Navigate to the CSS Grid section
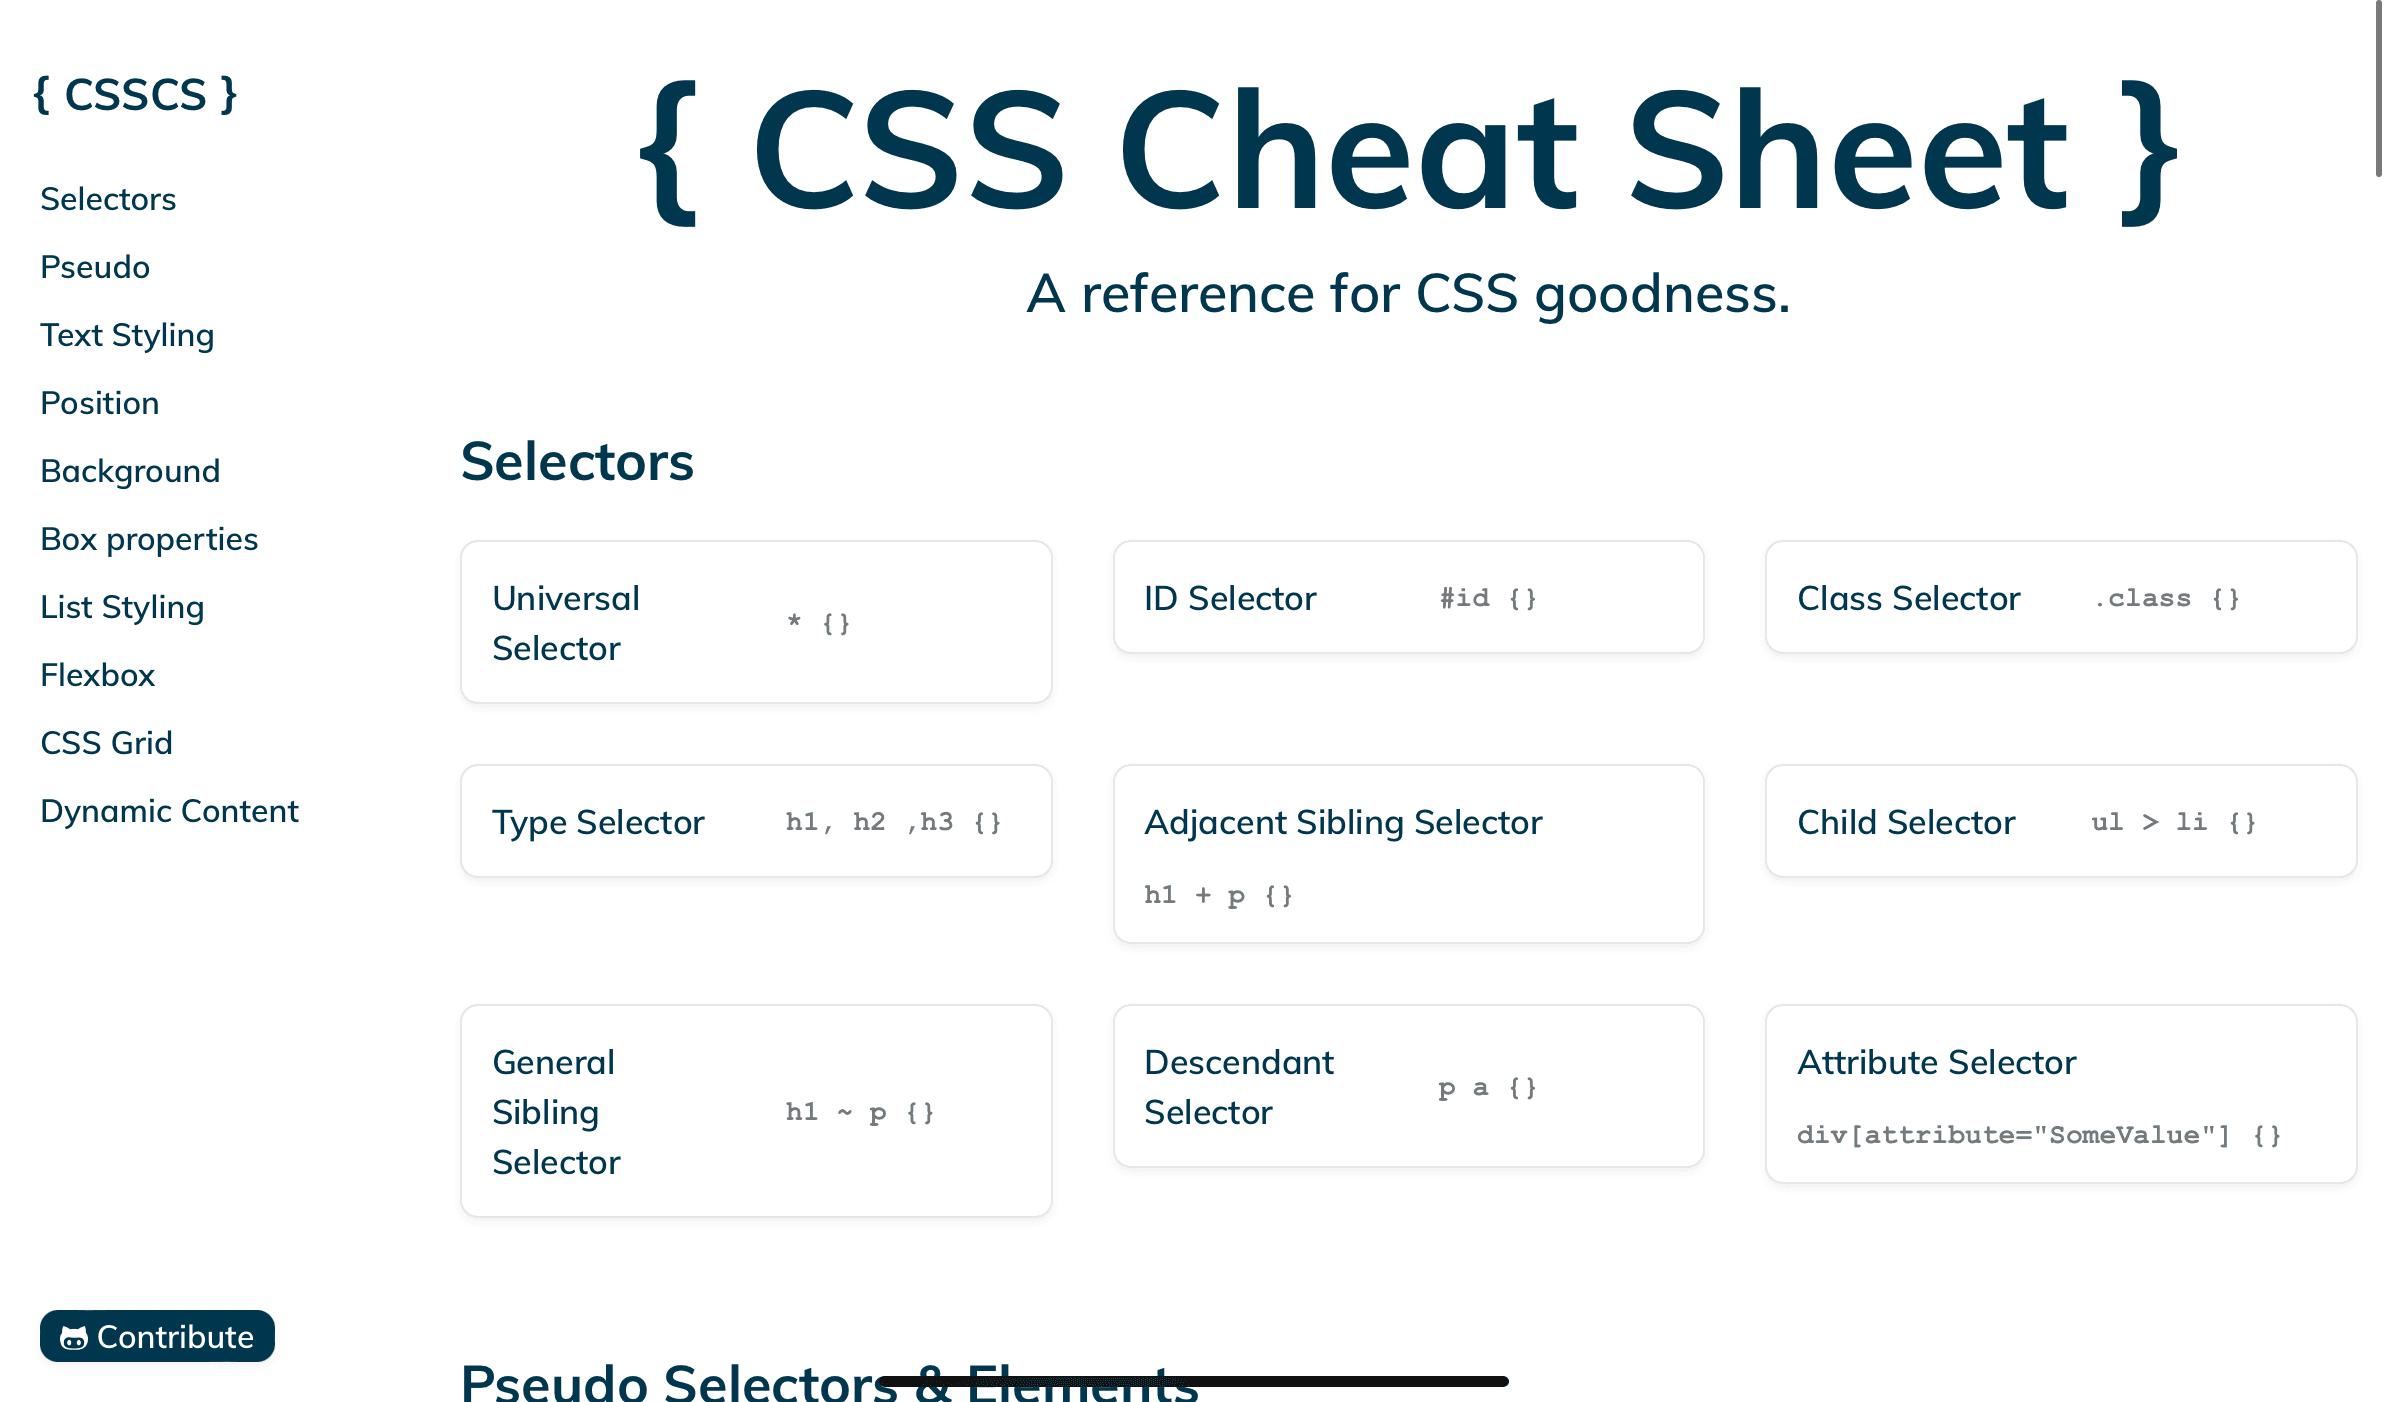Image resolution: width=2388 pixels, height=1402 pixels. [x=105, y=743]
